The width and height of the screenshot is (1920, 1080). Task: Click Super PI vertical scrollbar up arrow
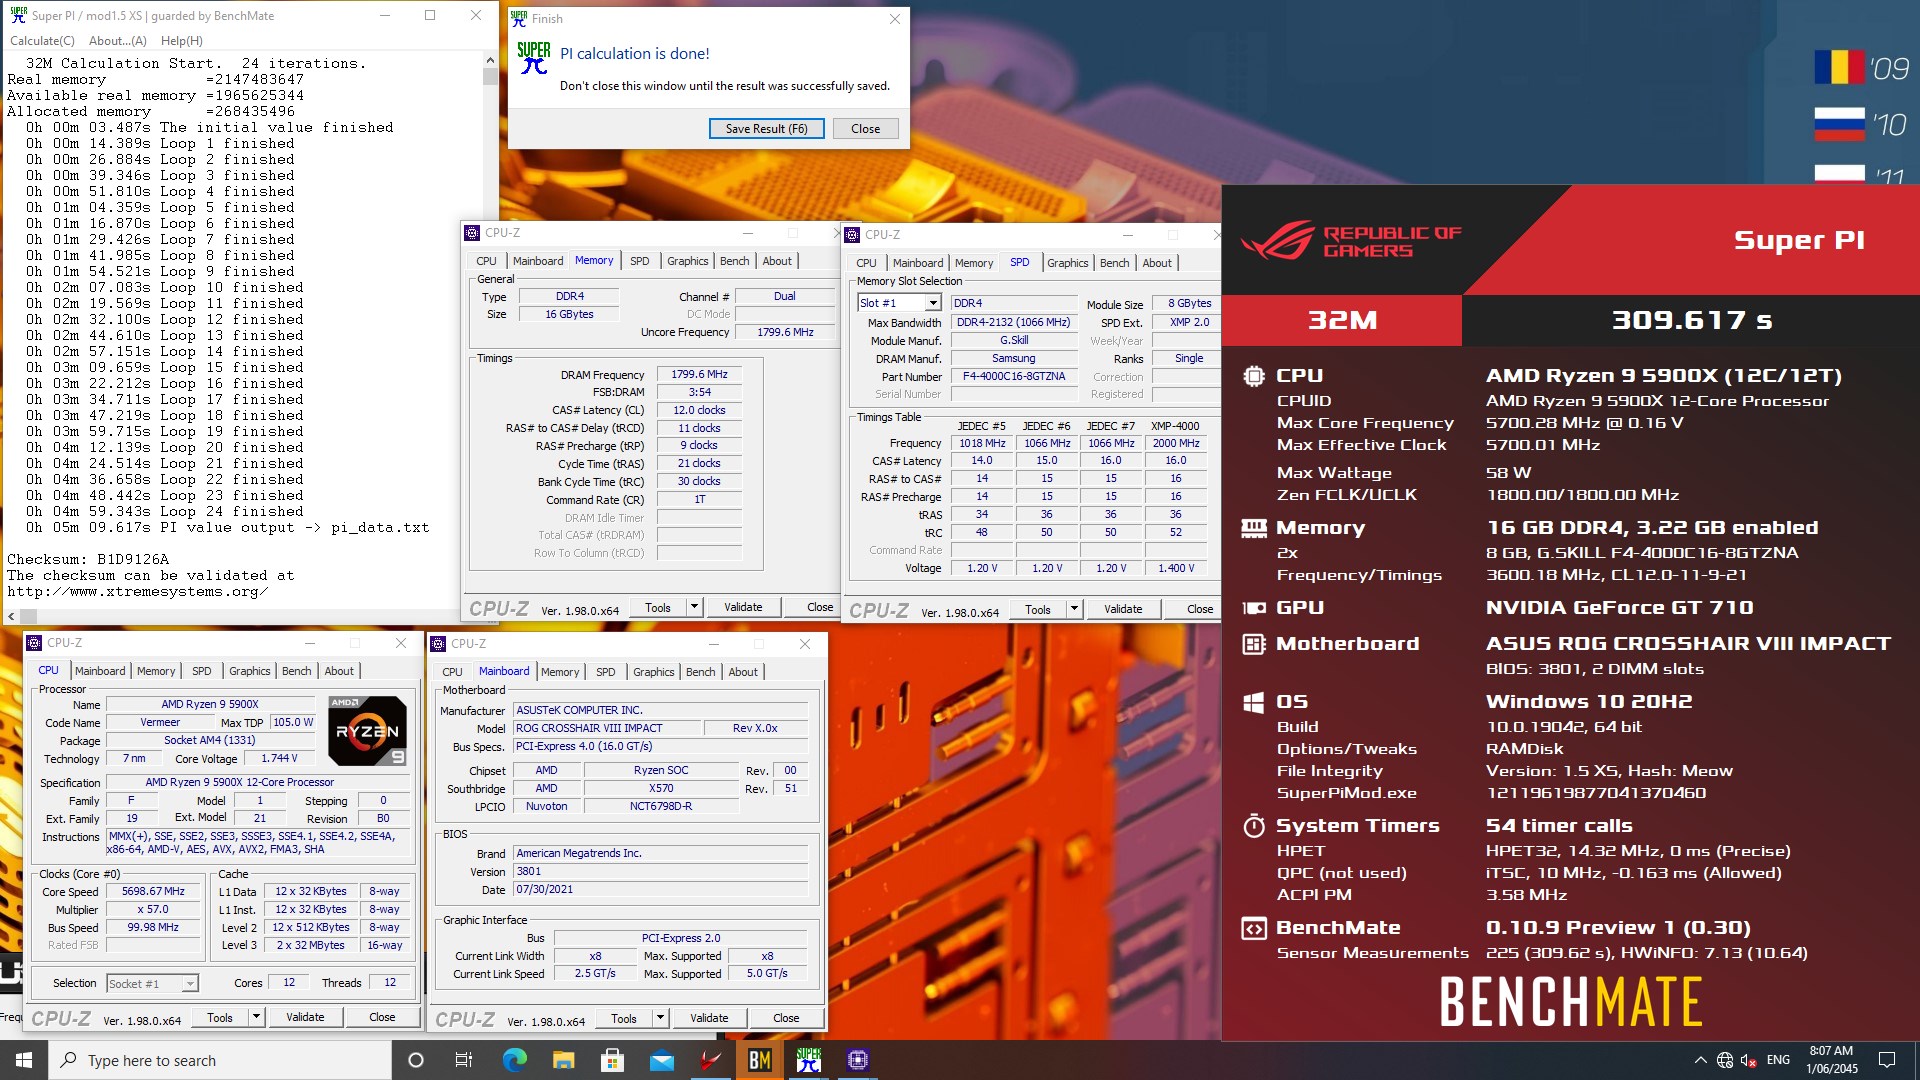[x=490, y=59]
